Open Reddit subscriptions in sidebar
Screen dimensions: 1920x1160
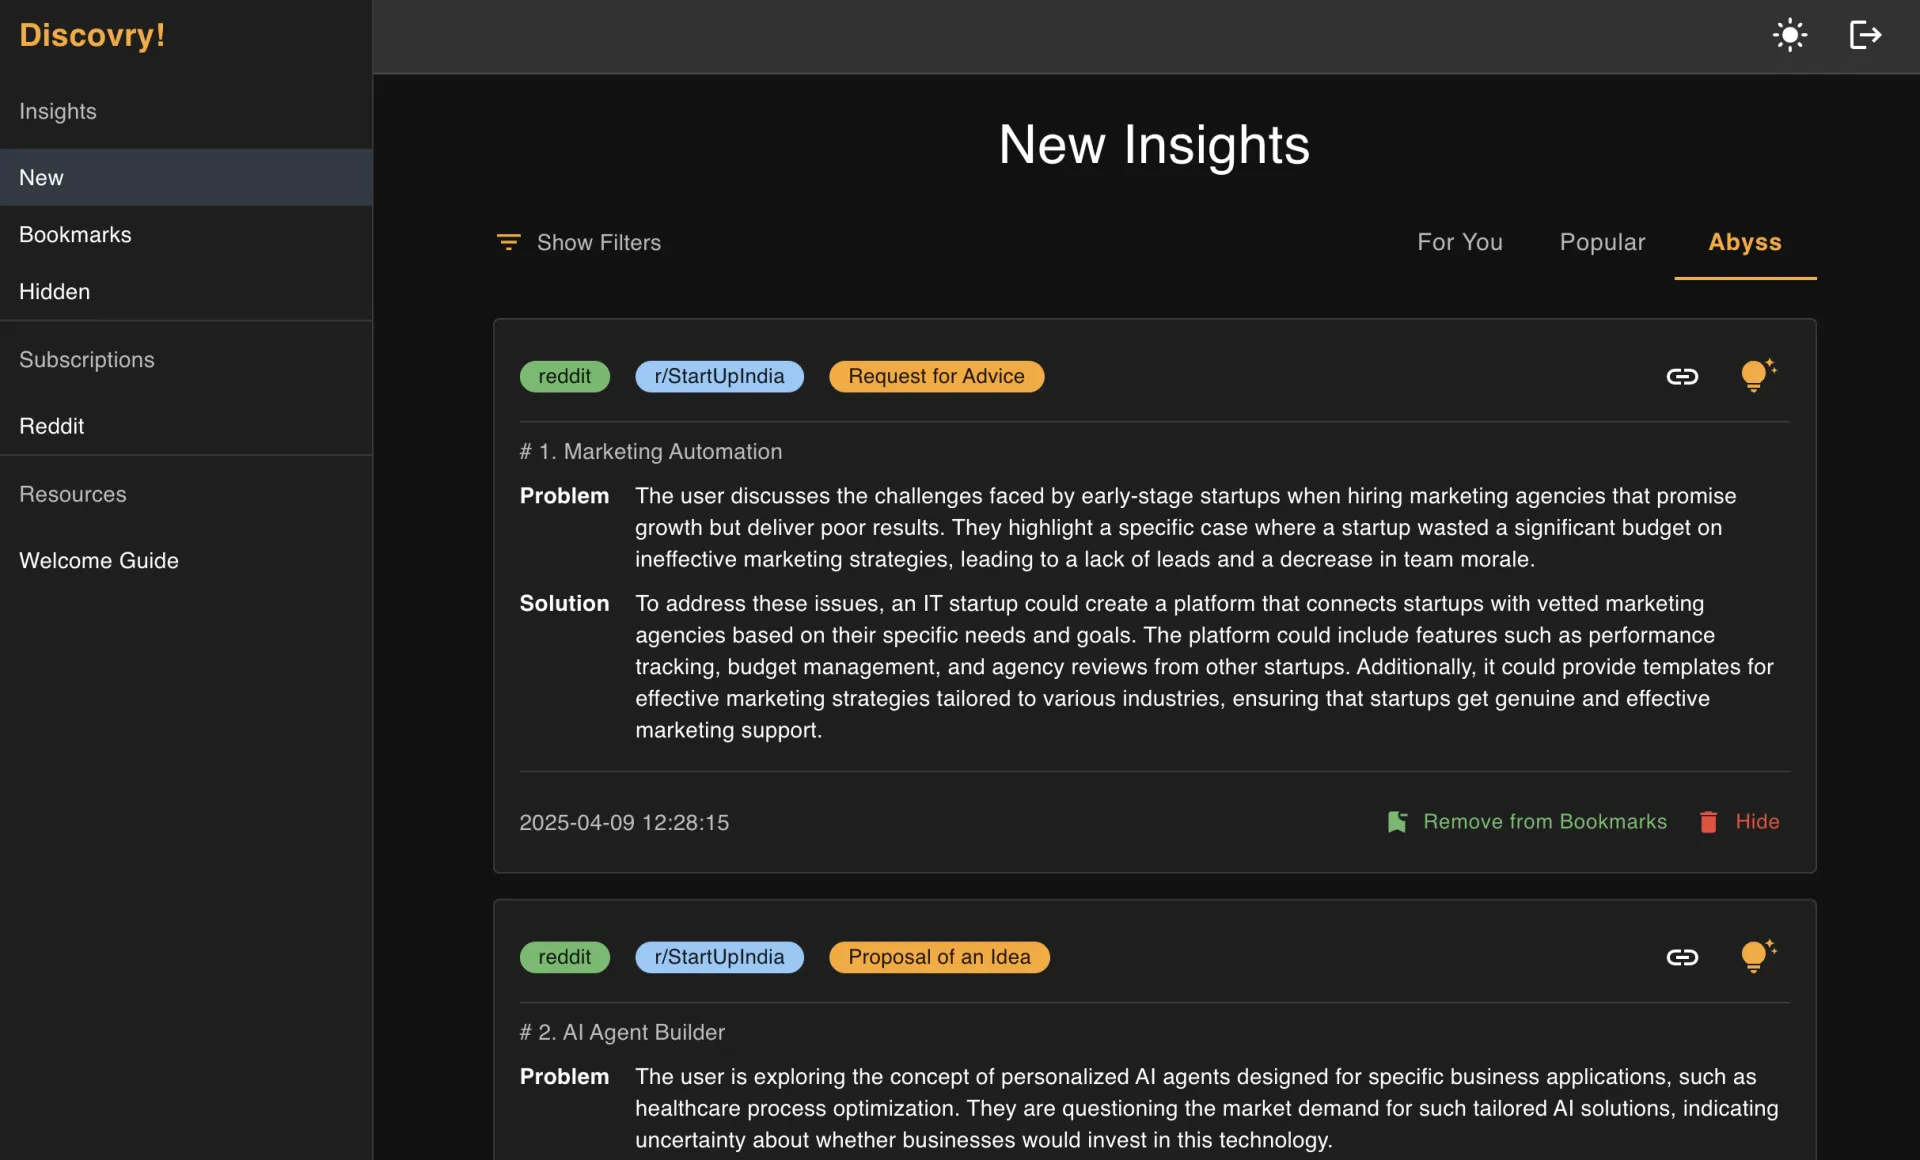(51, 426)
